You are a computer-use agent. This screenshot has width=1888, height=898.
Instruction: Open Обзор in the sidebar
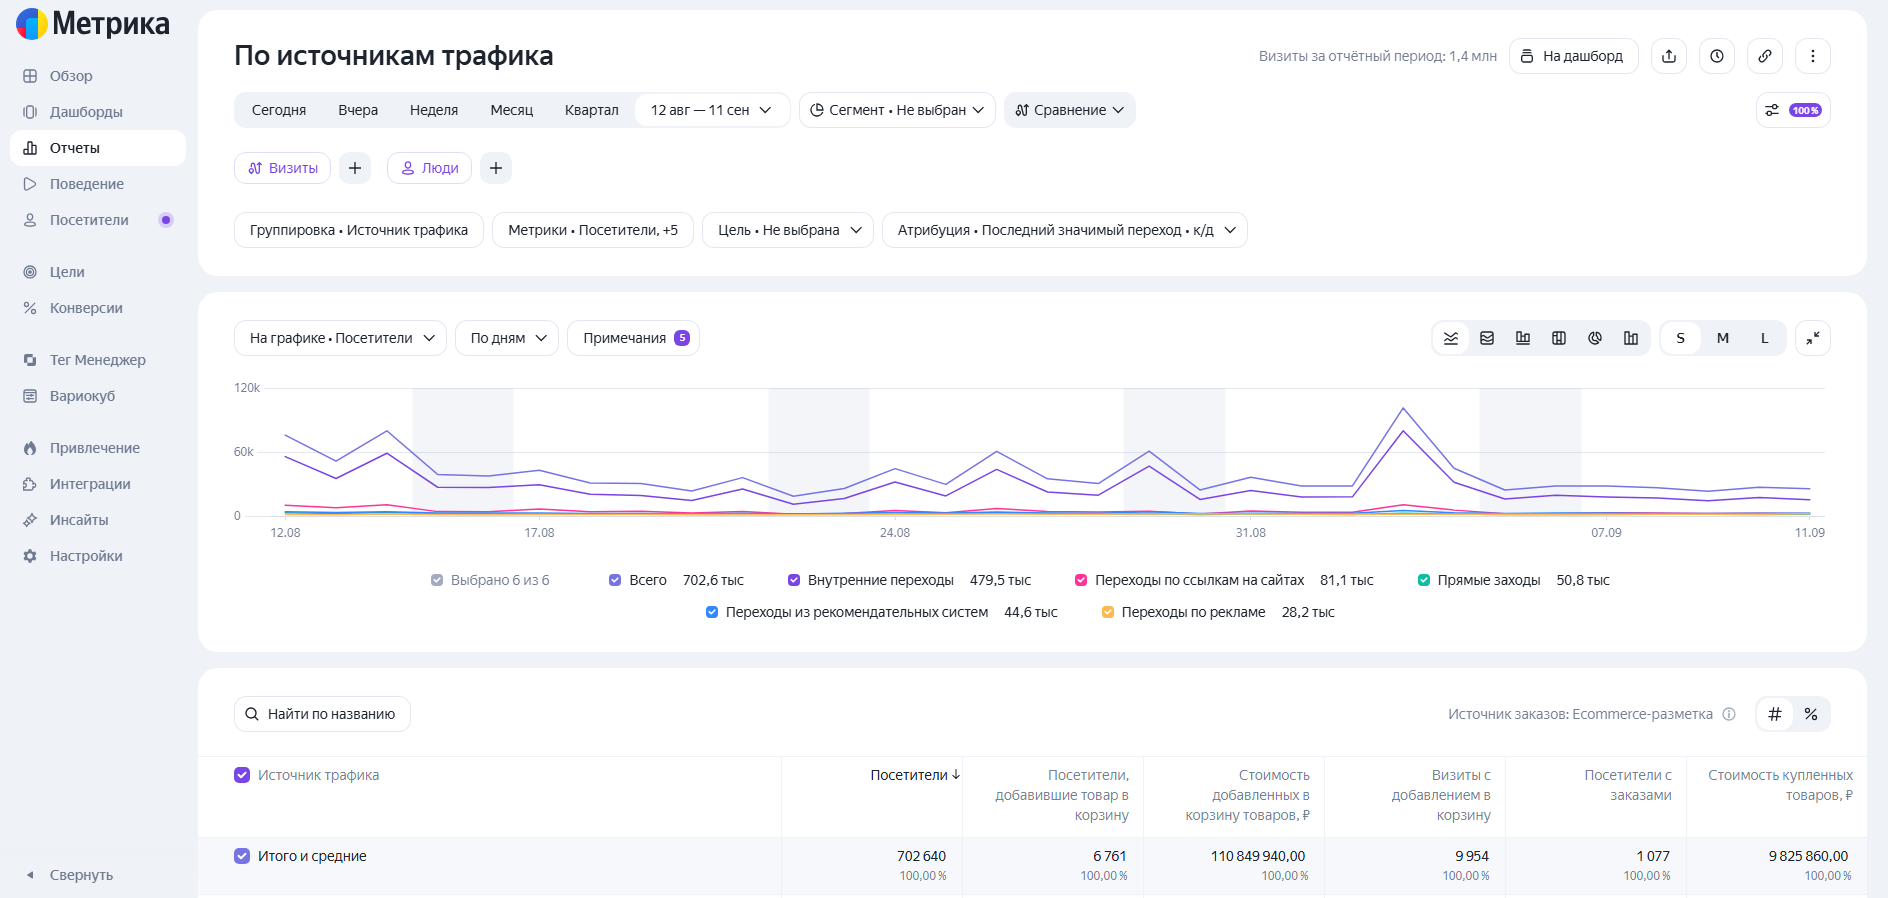[x=71, y=76]
